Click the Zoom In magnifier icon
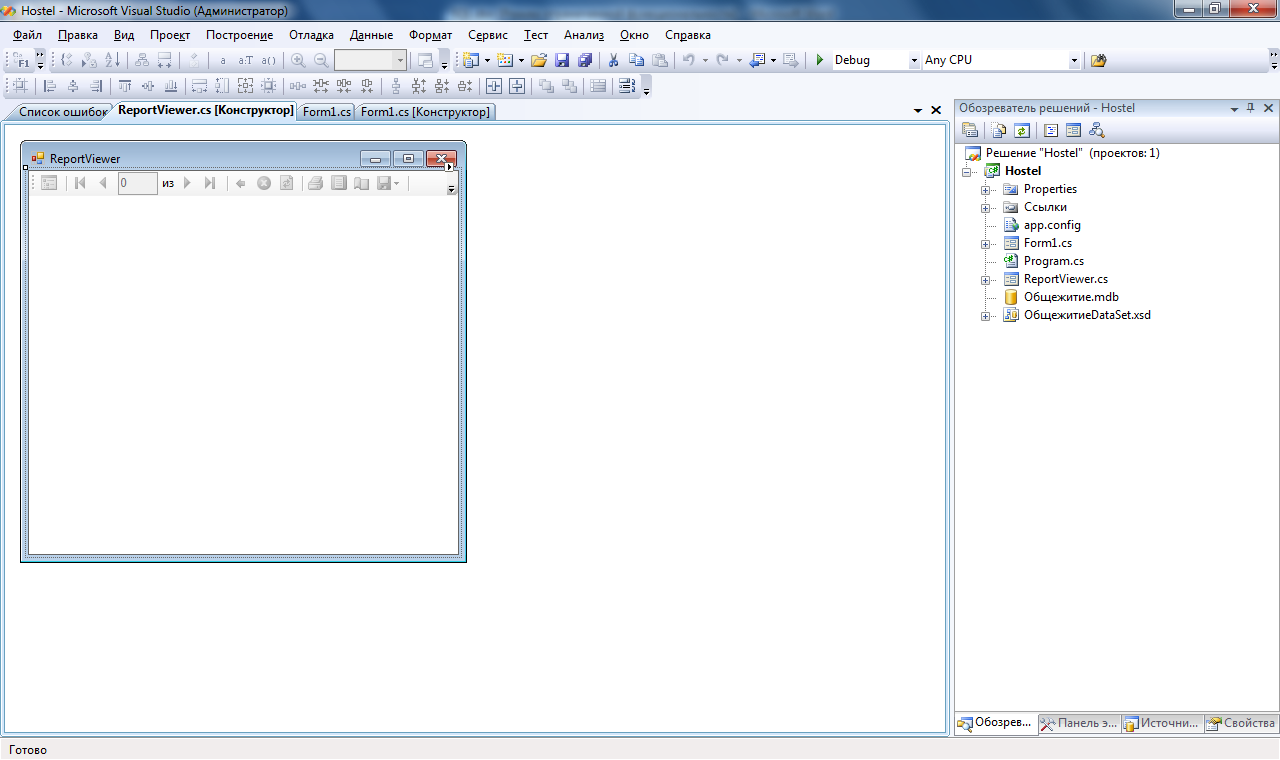1280x760 pixels. pyautogui.click(x=298, y=60)
